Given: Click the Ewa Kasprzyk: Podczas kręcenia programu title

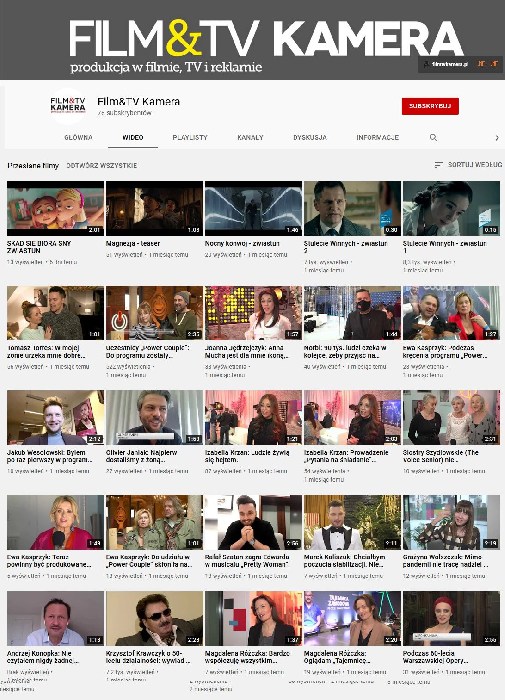Looking at the screenshot, I should point(445,352).
